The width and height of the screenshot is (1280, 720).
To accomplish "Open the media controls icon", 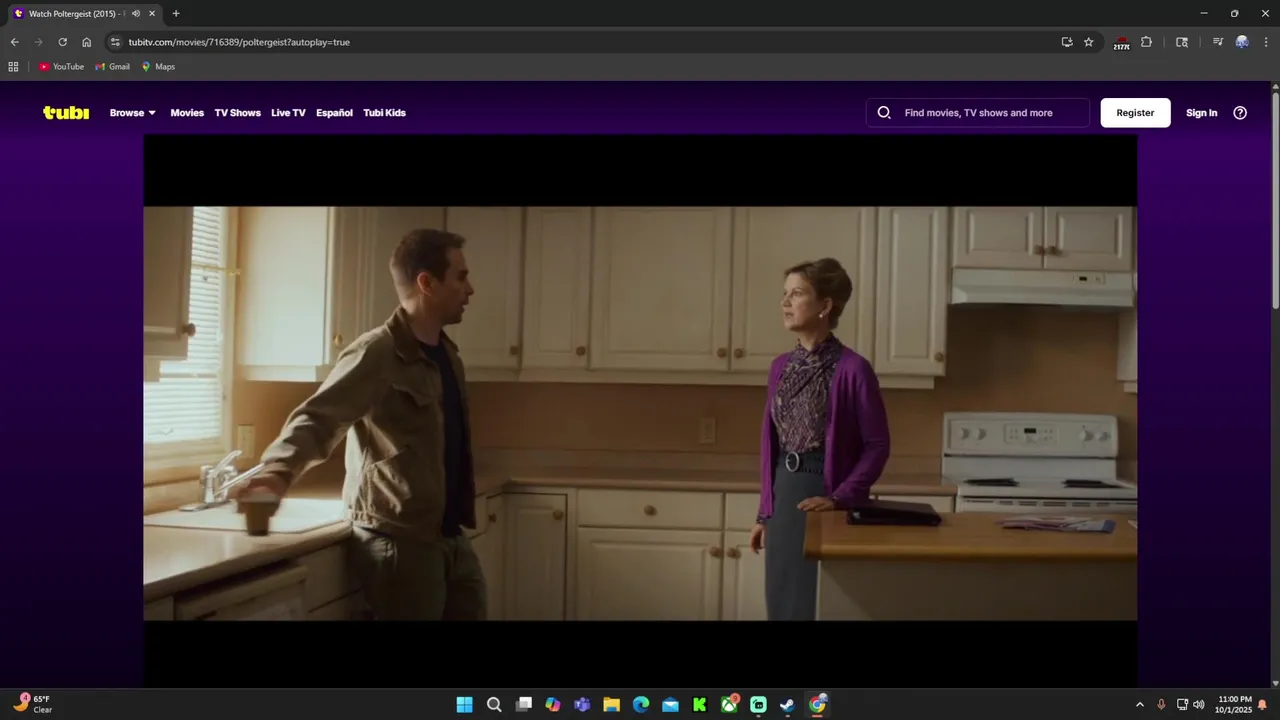I will 1218,42.
